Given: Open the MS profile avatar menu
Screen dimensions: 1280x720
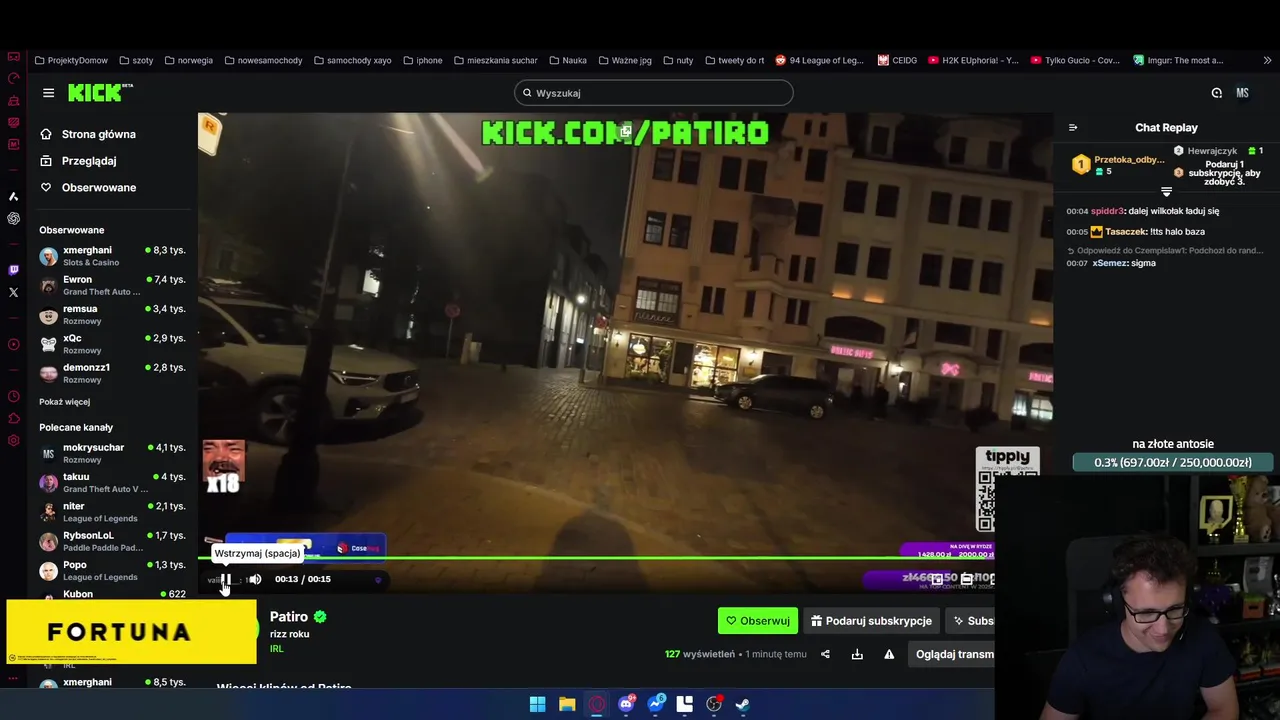Looking at the screenshot, I should pyautogui.click(x=1242, y=93).
